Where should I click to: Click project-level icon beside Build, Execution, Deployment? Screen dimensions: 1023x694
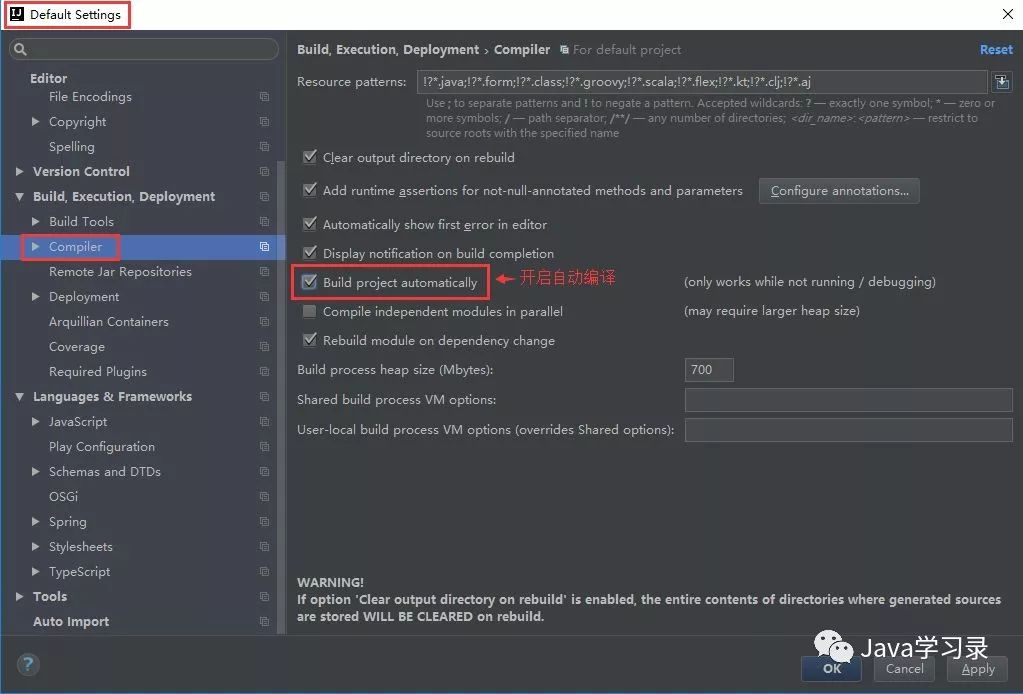point(264,197)
